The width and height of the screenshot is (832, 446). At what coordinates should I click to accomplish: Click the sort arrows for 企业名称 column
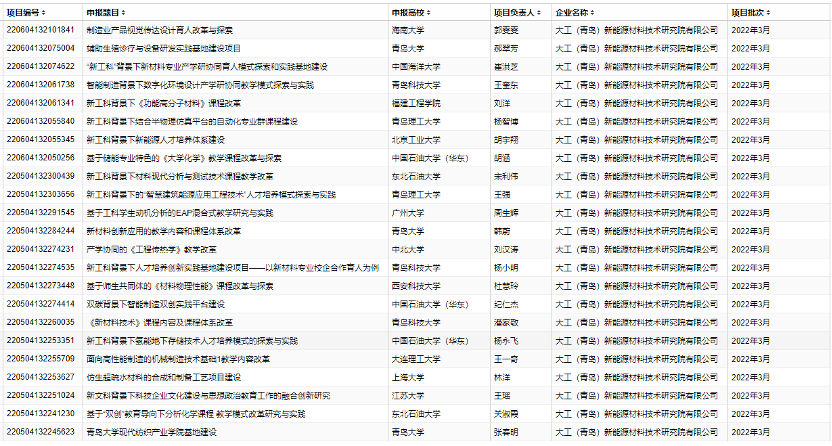[592, 13]
